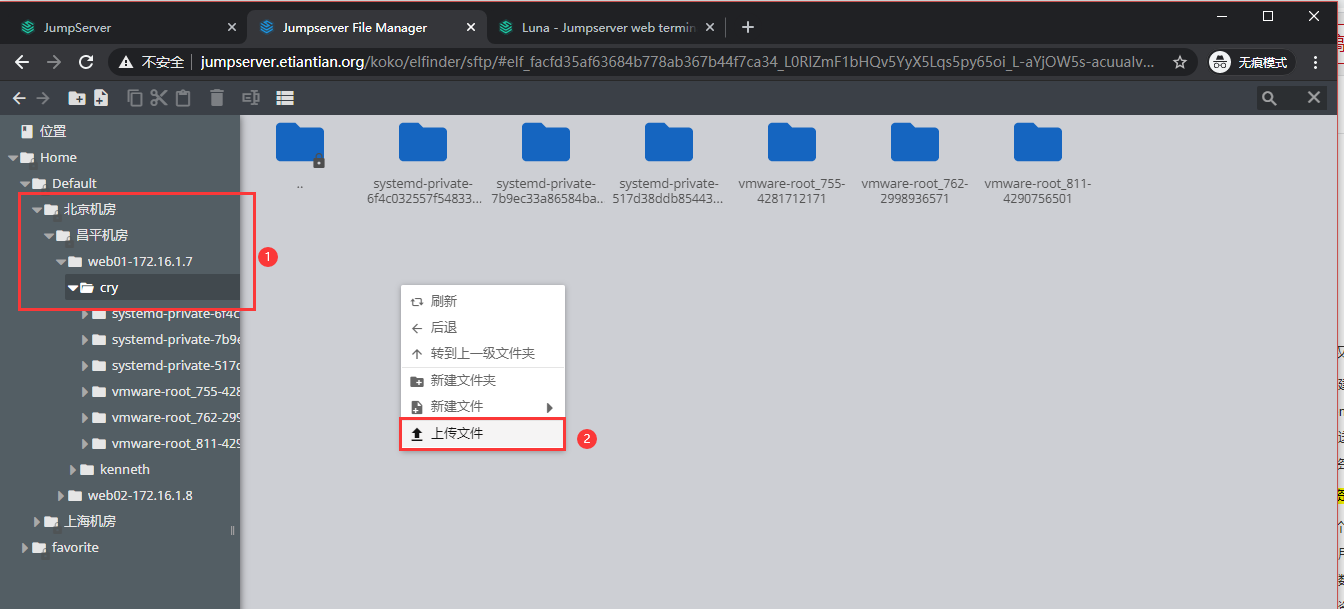Image resolution: width=1344 pixels, height=609 pixels.
Task: Reload the page with the browser refresh icon
Action: point(86,62)
